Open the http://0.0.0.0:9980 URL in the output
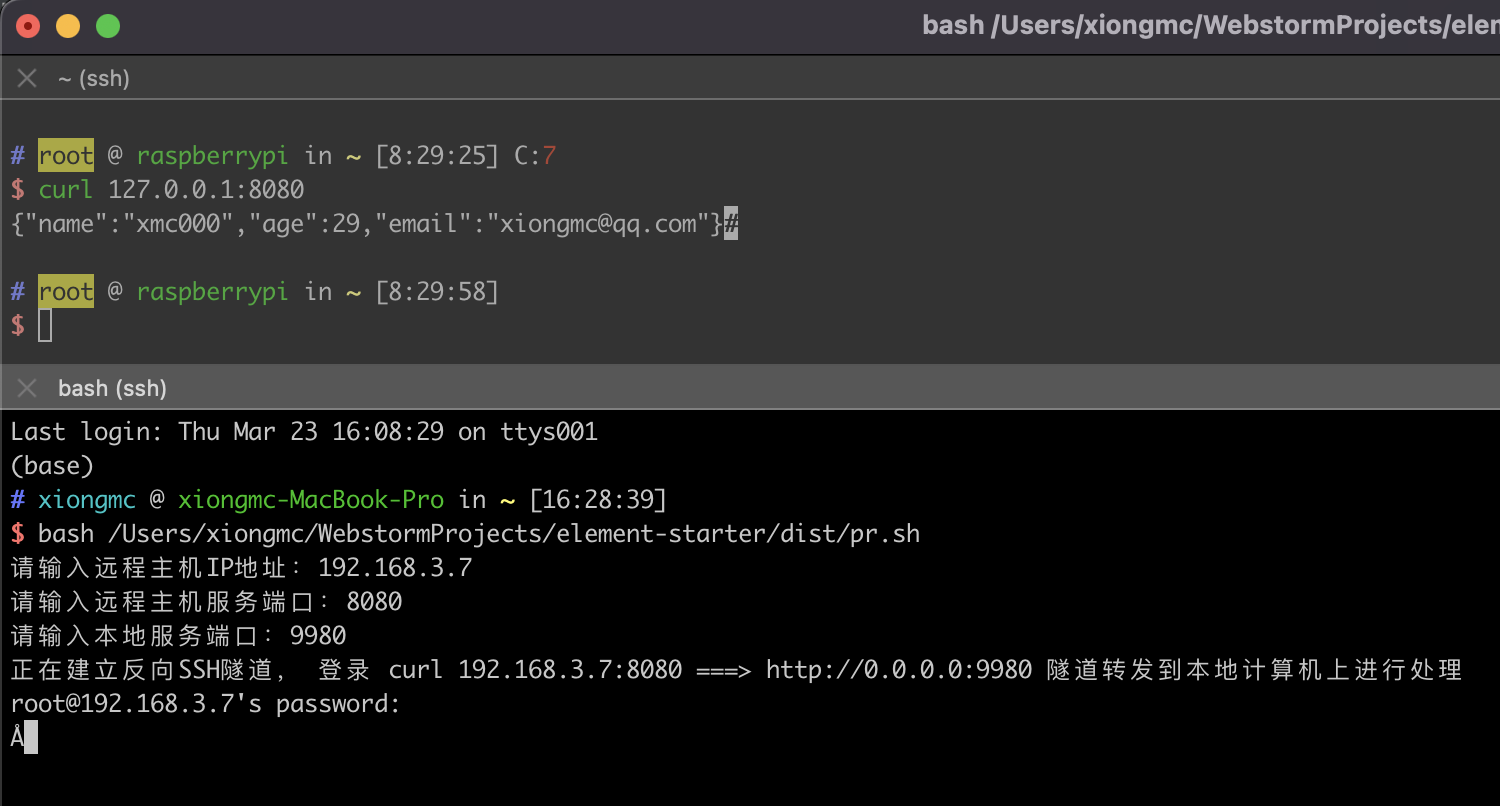This screenshot has height=806, width=1500. (899, 670)
